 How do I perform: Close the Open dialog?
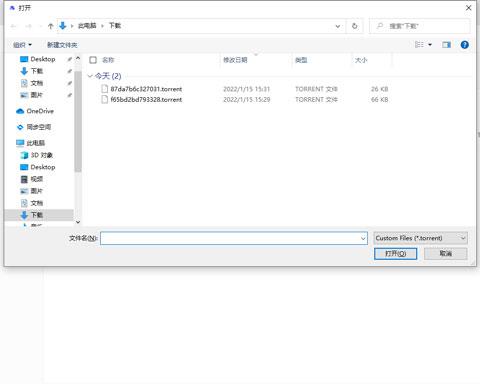[x=468, y=8]
